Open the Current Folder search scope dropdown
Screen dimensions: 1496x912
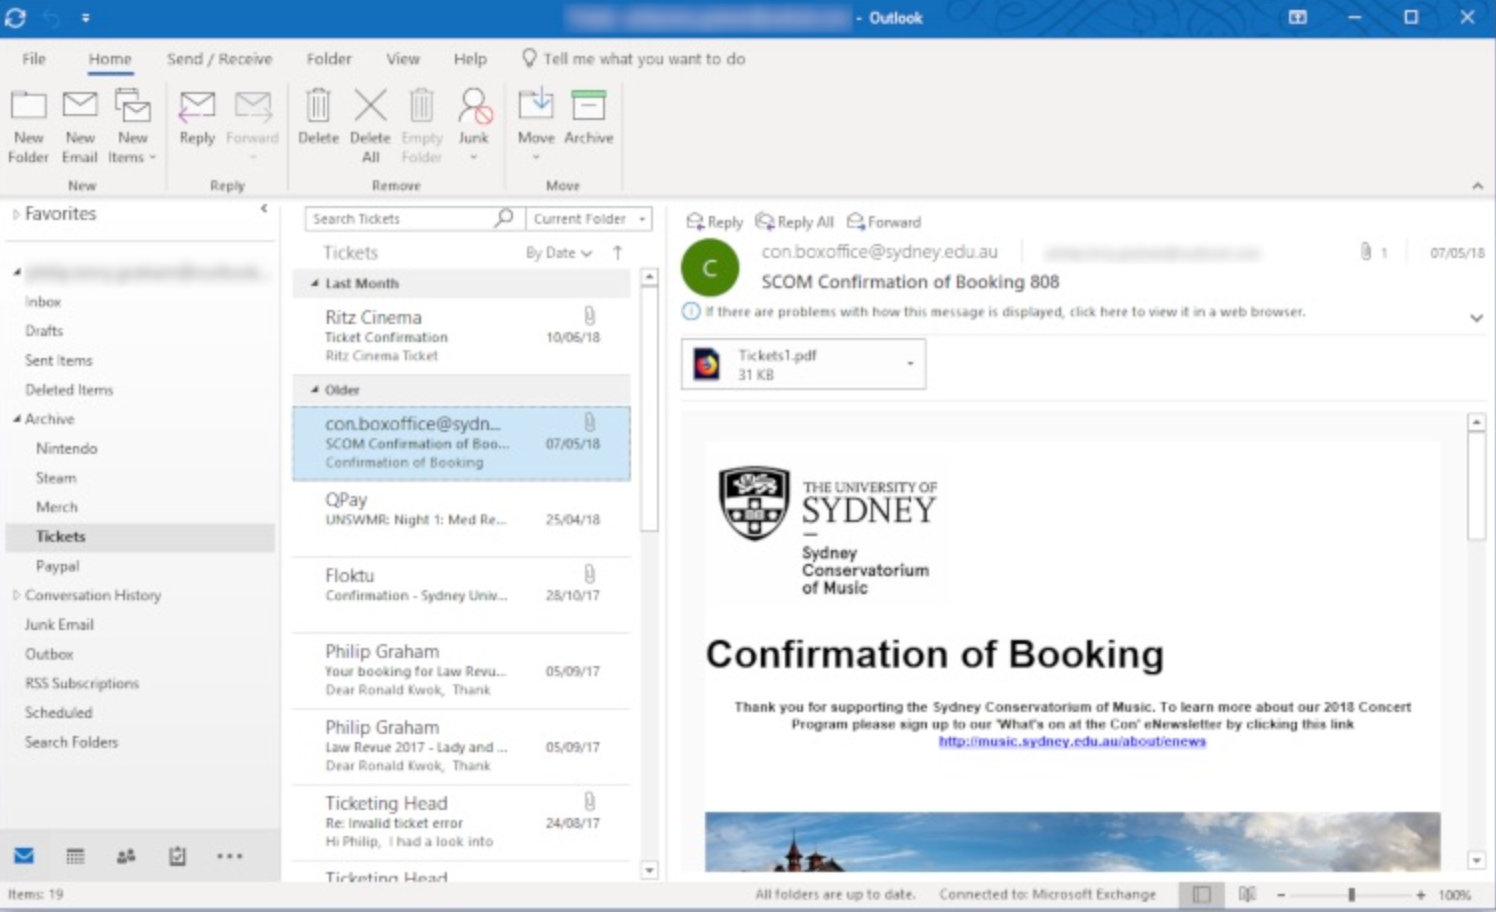click(588, 219)
